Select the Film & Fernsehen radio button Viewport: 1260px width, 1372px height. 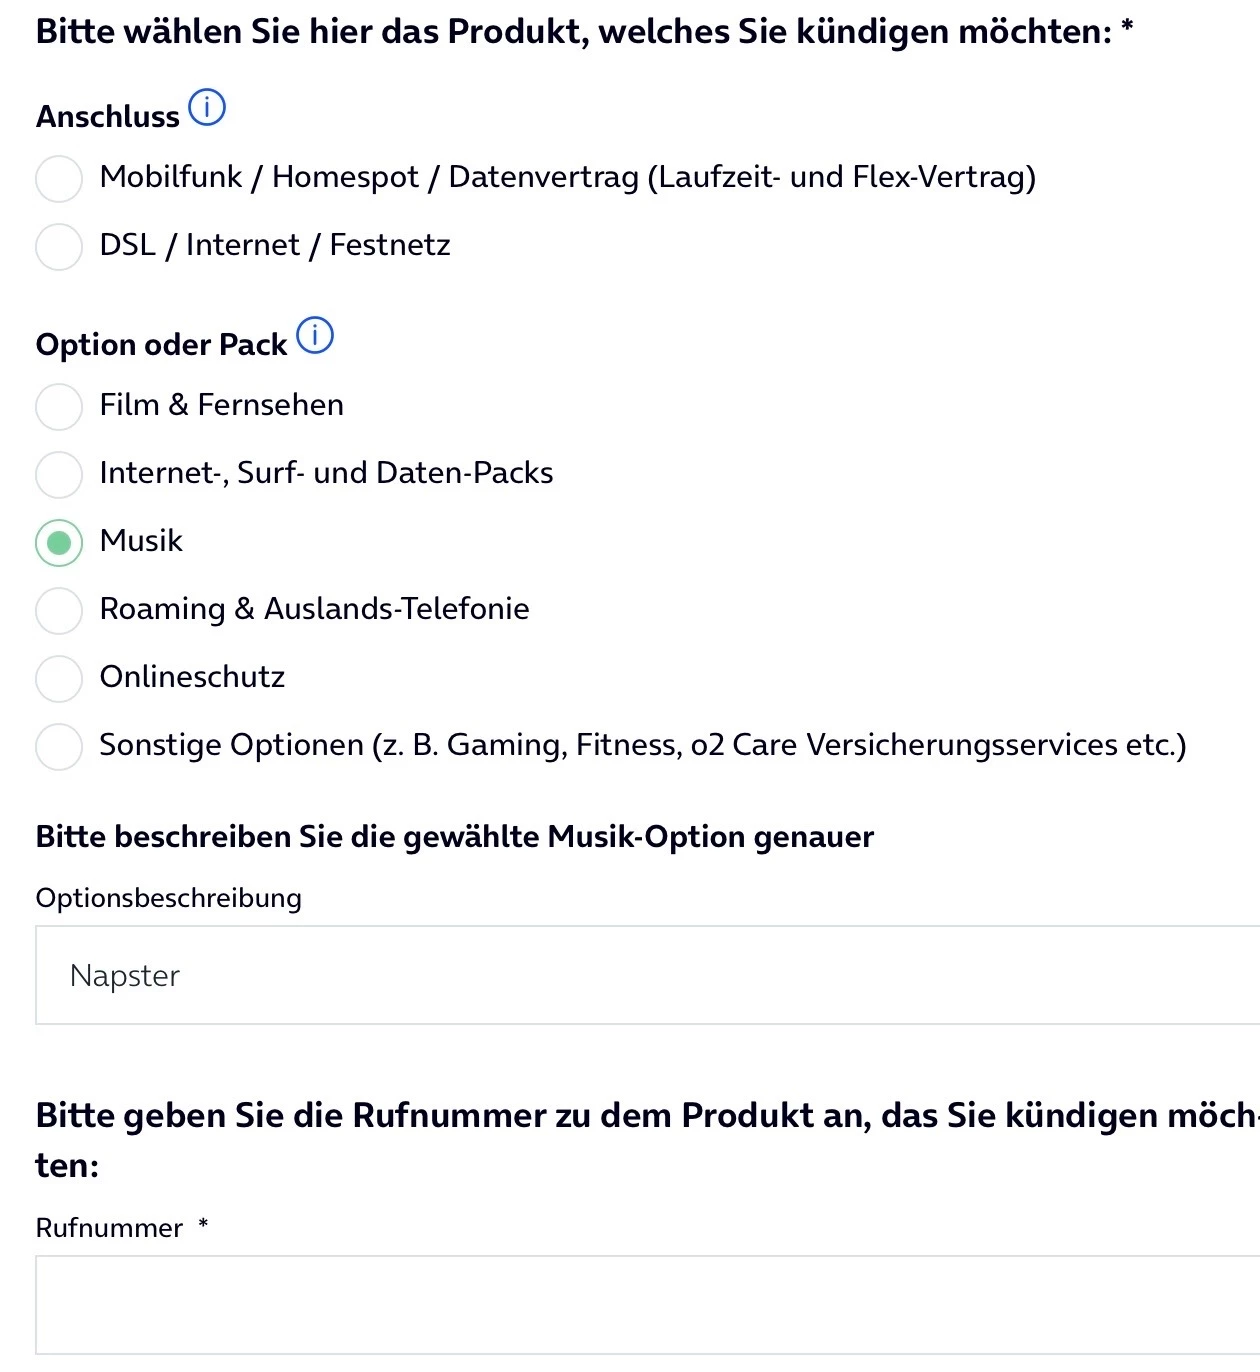point(59,407)
